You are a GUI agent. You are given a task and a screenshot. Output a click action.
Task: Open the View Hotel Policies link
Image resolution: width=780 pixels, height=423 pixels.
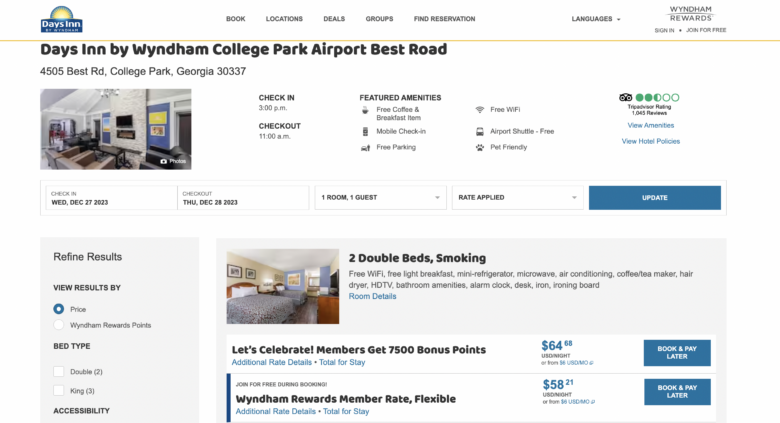651,141
